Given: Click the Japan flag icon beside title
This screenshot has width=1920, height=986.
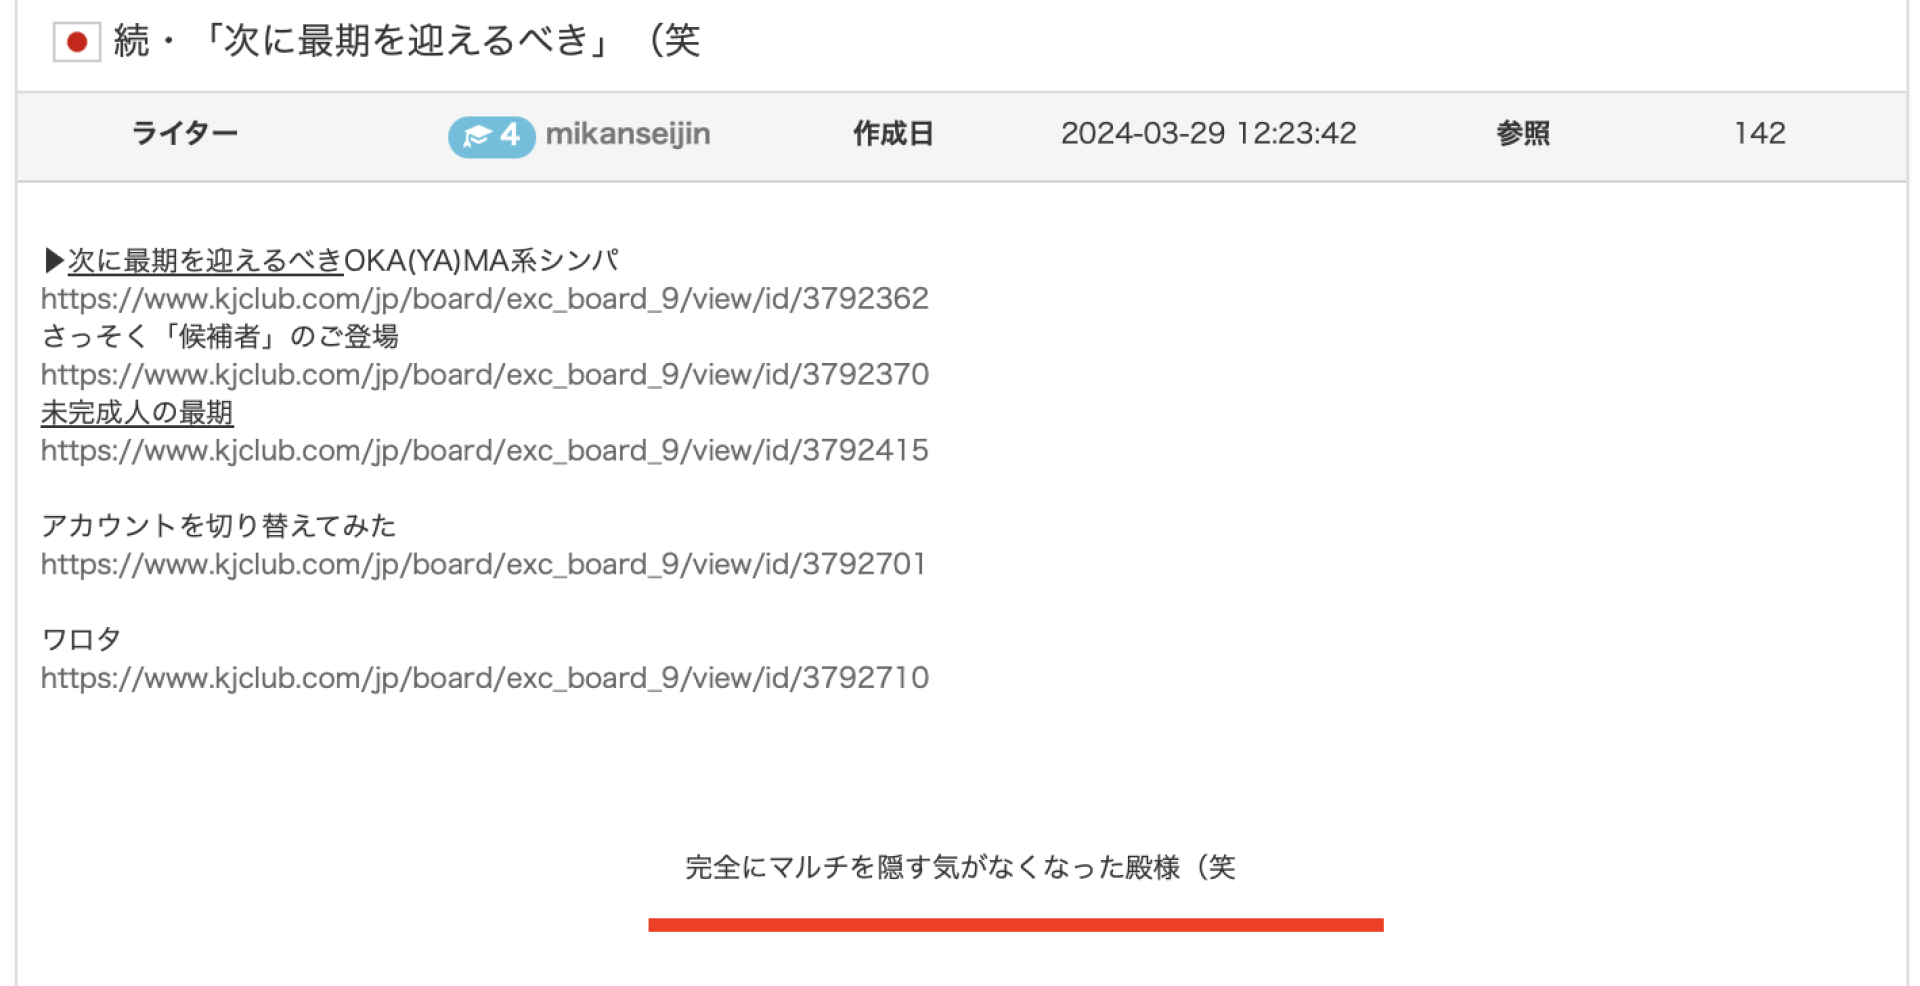Looking at the screenshot, I should (76, 42).
